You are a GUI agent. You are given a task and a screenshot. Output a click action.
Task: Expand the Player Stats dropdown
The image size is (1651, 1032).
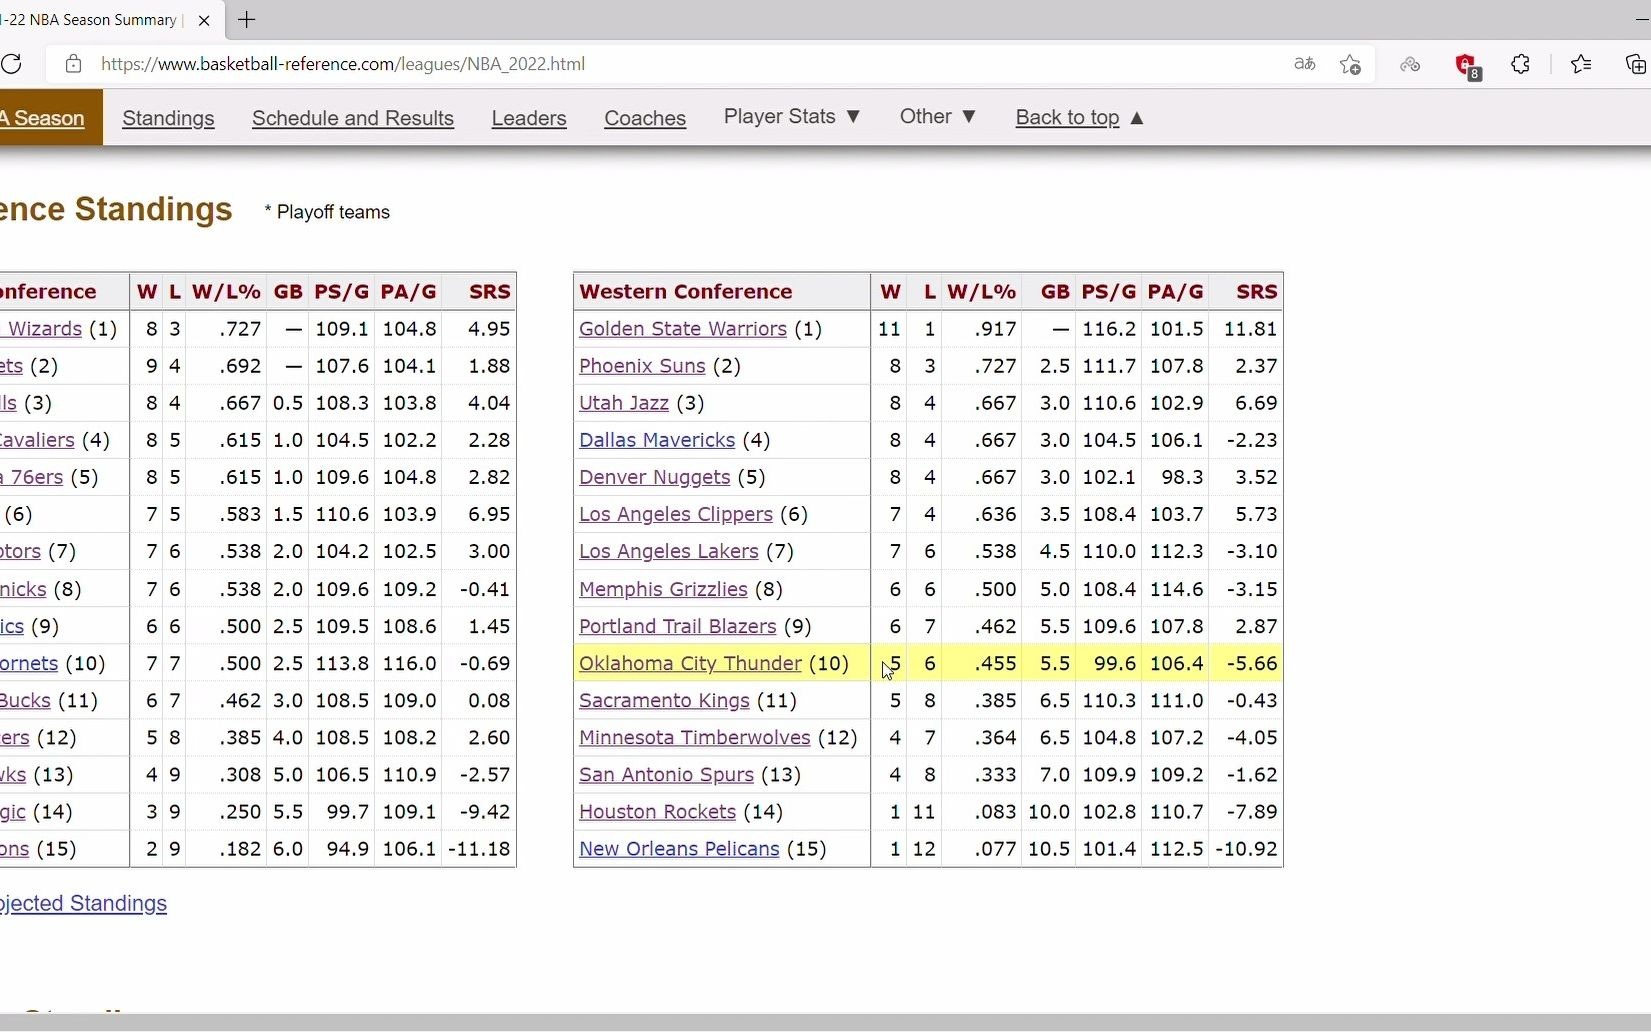pos(792,117)
